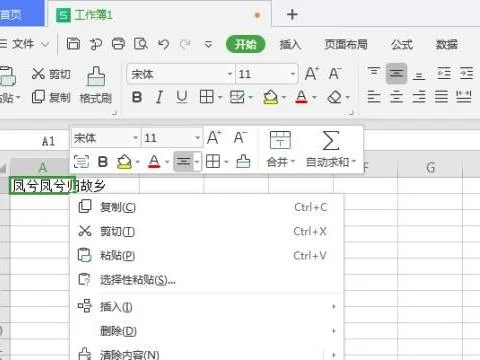Open ribbon font size dropdown
The image size is (480, 360).
click(x=292, y=74)
